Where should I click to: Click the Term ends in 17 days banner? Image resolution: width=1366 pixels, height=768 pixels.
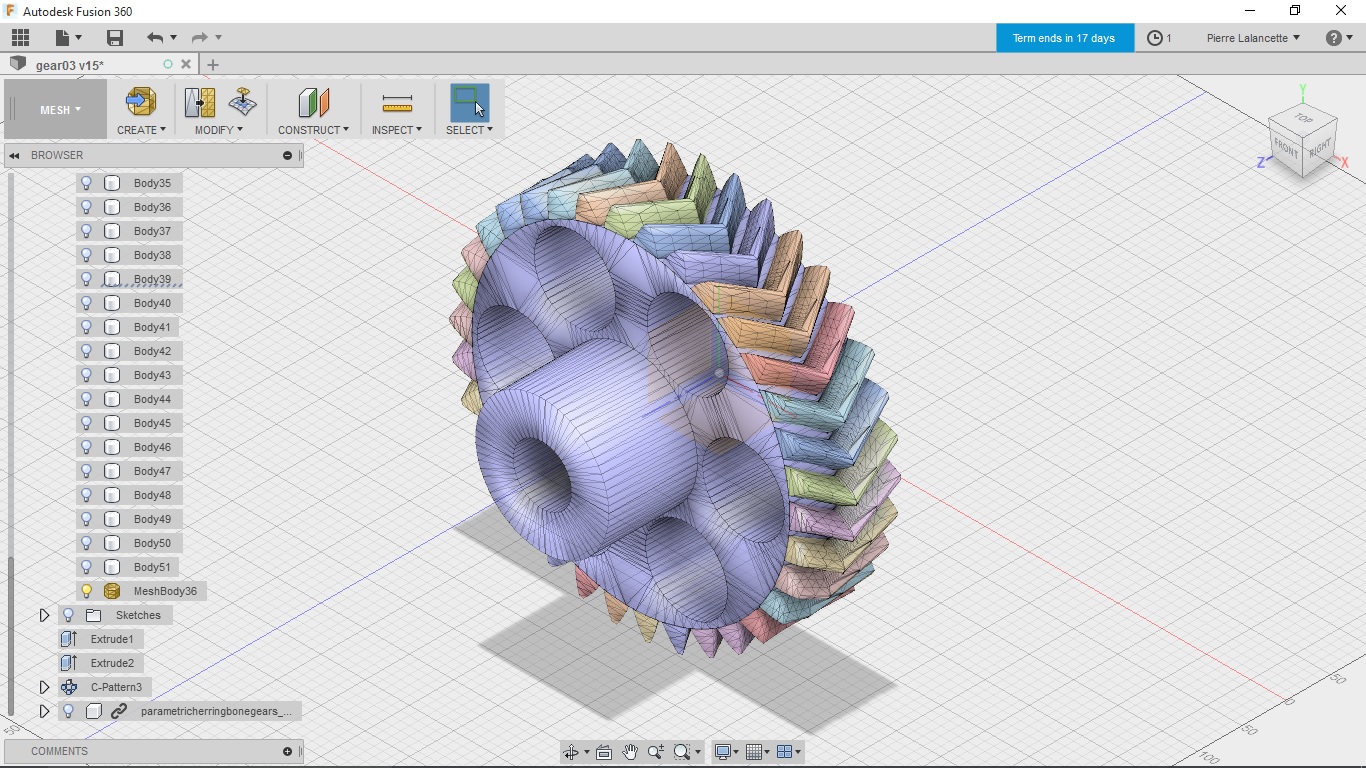1064,38
